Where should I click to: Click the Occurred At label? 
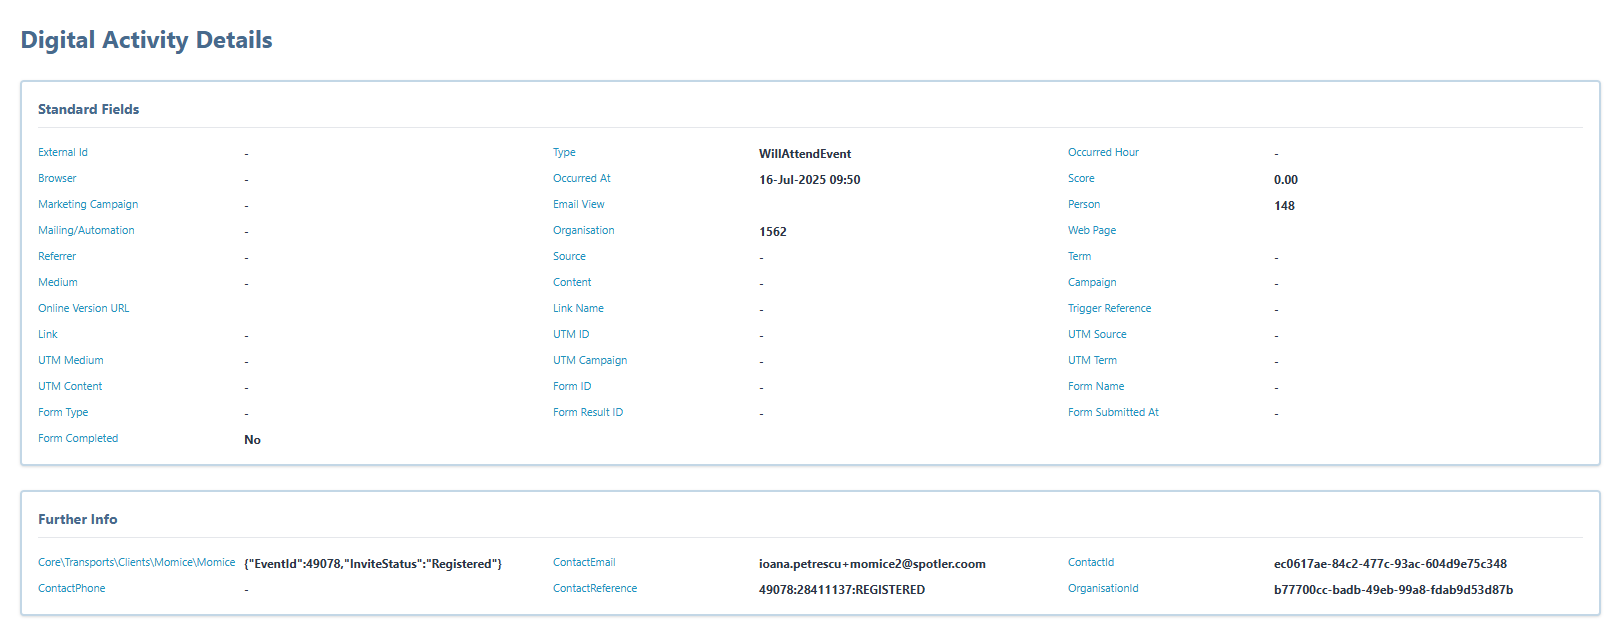point(582,178)
